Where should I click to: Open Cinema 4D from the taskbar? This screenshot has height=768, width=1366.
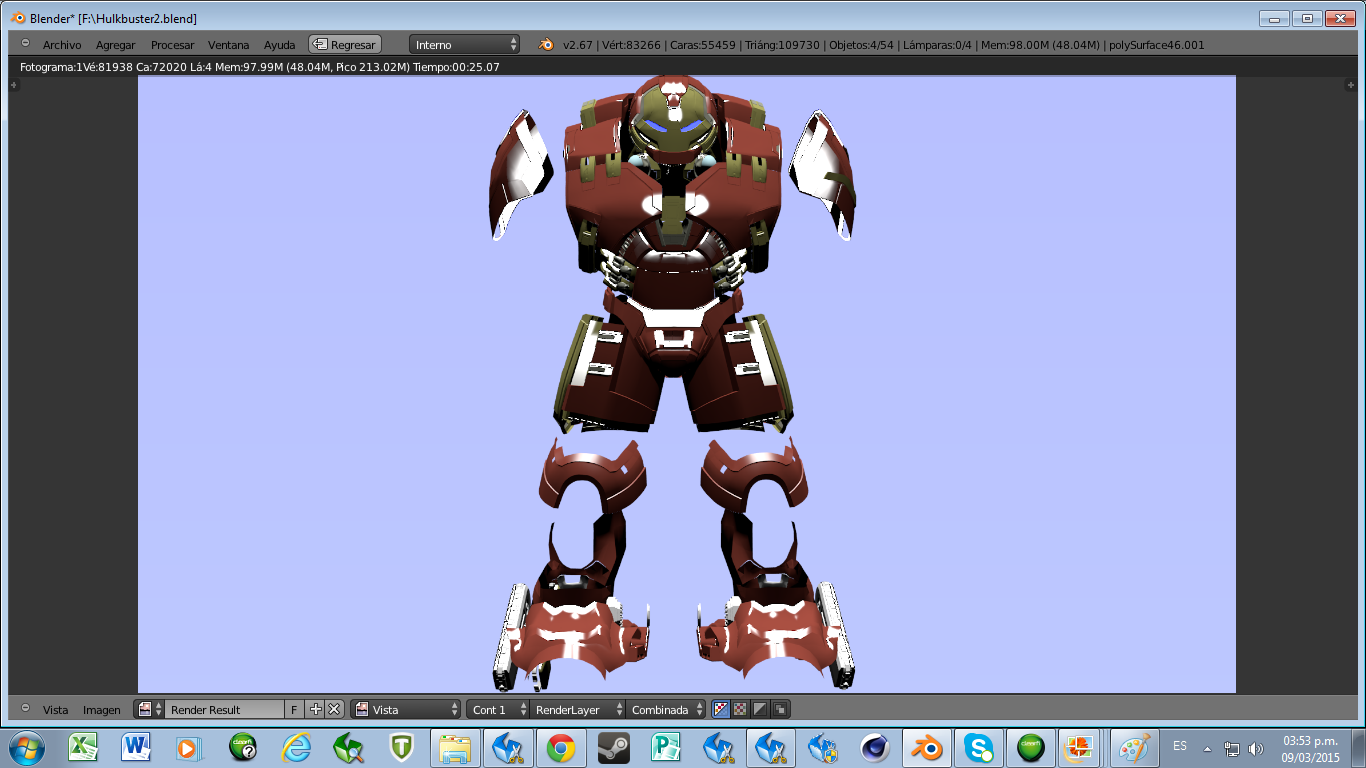(875, 747)
